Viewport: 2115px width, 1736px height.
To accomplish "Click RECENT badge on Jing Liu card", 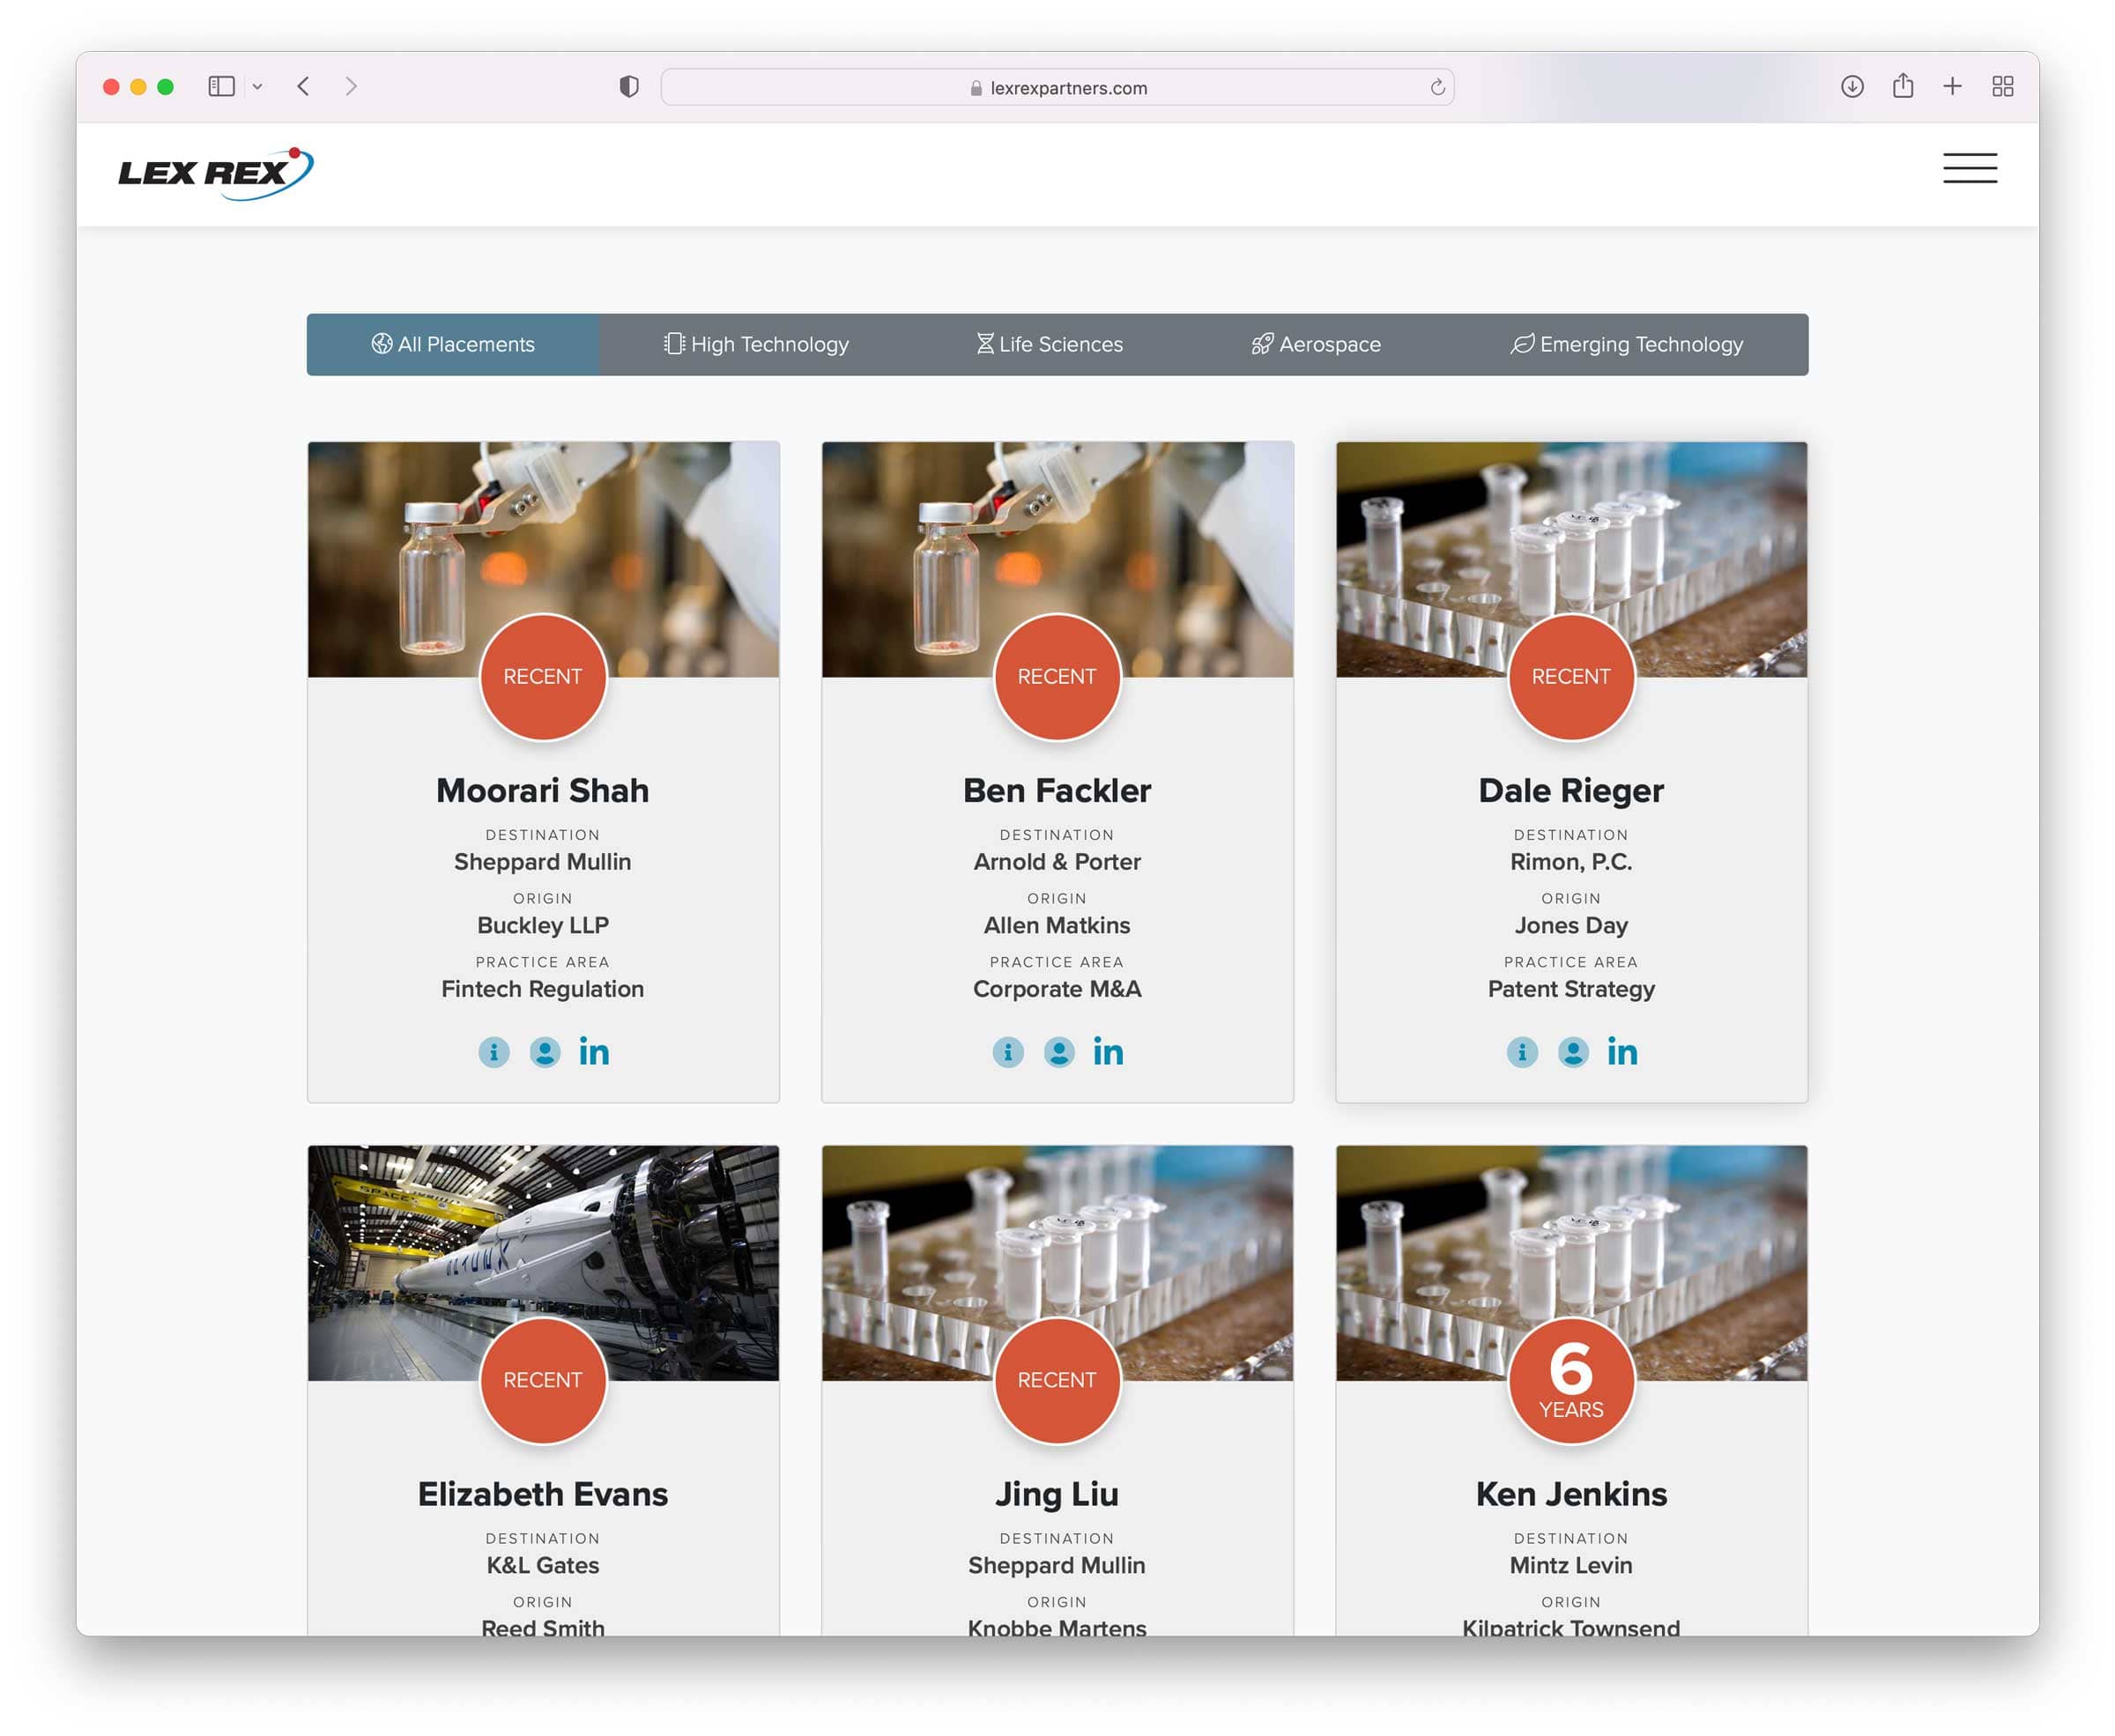I will pos(1057,1380).
